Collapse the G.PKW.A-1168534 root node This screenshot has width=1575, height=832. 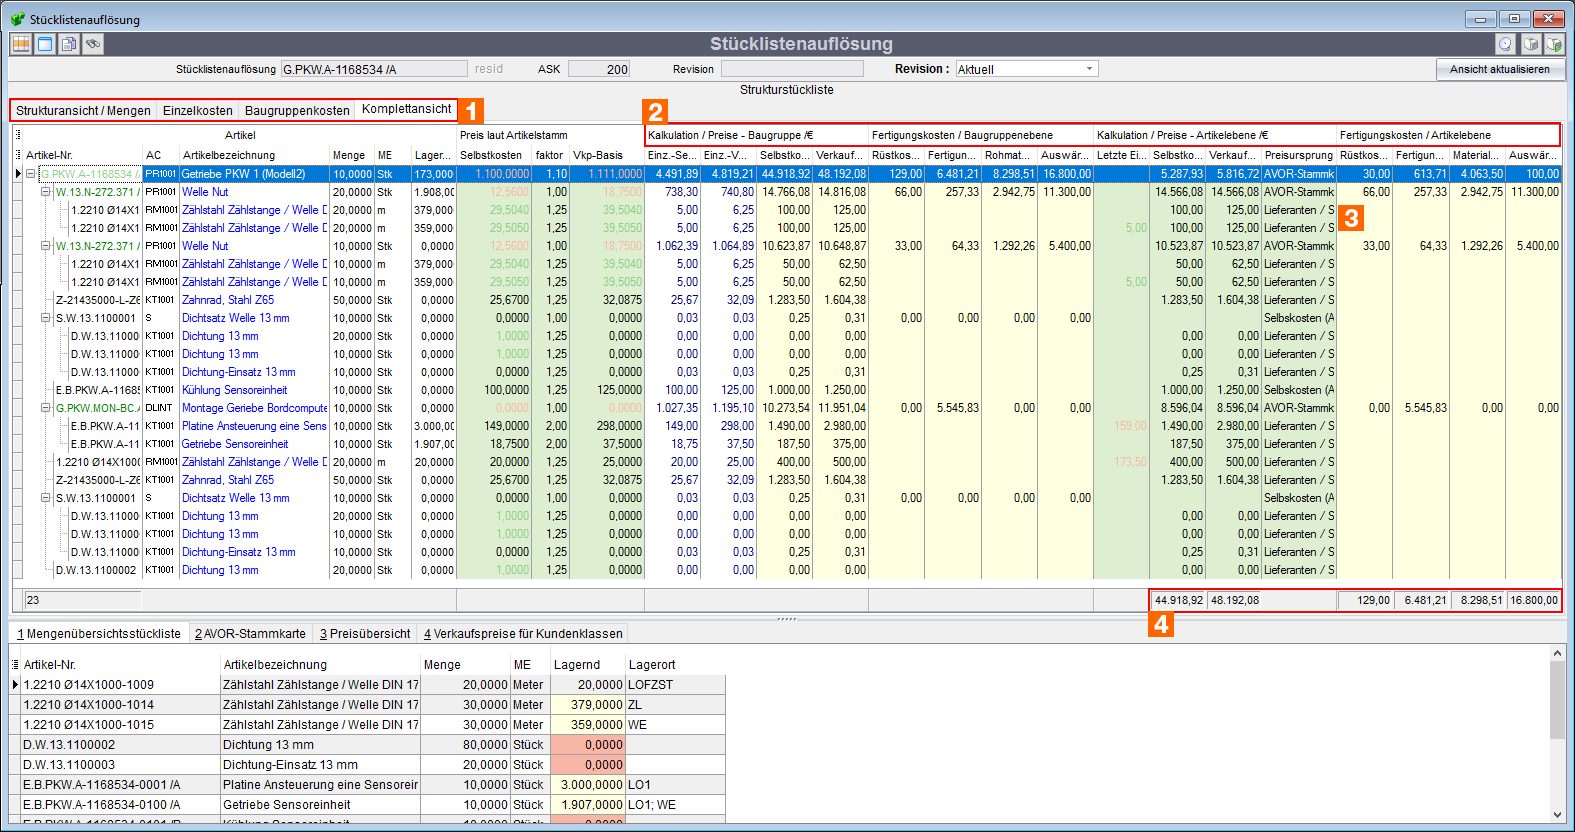click(31, 174)
